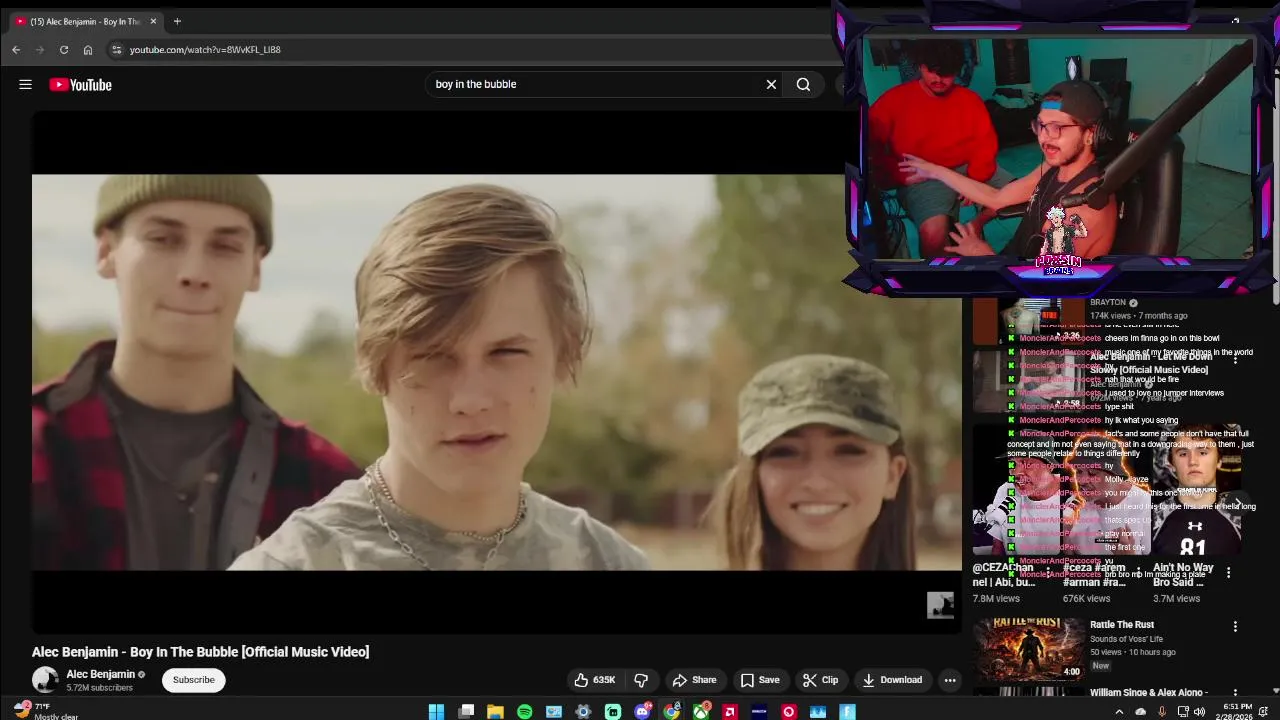This screenshot has width=1280, height=720.
Task: Open the weather widget showing 71°F
Action: 45,711
